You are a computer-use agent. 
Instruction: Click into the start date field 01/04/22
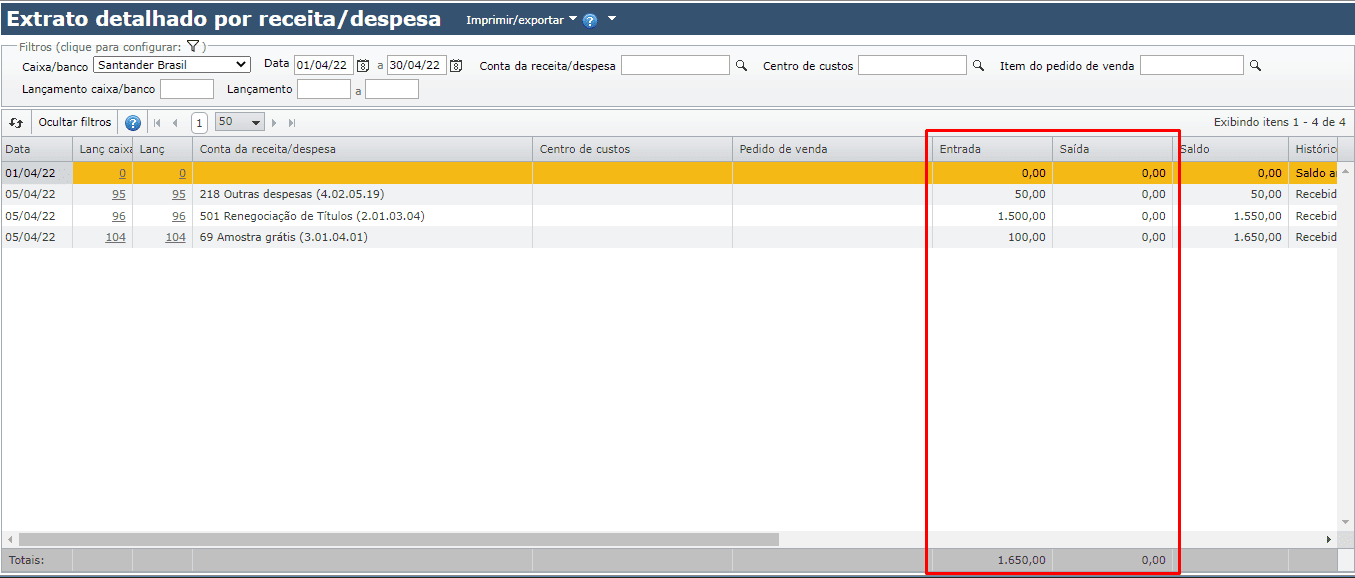[x=323, y=65]
